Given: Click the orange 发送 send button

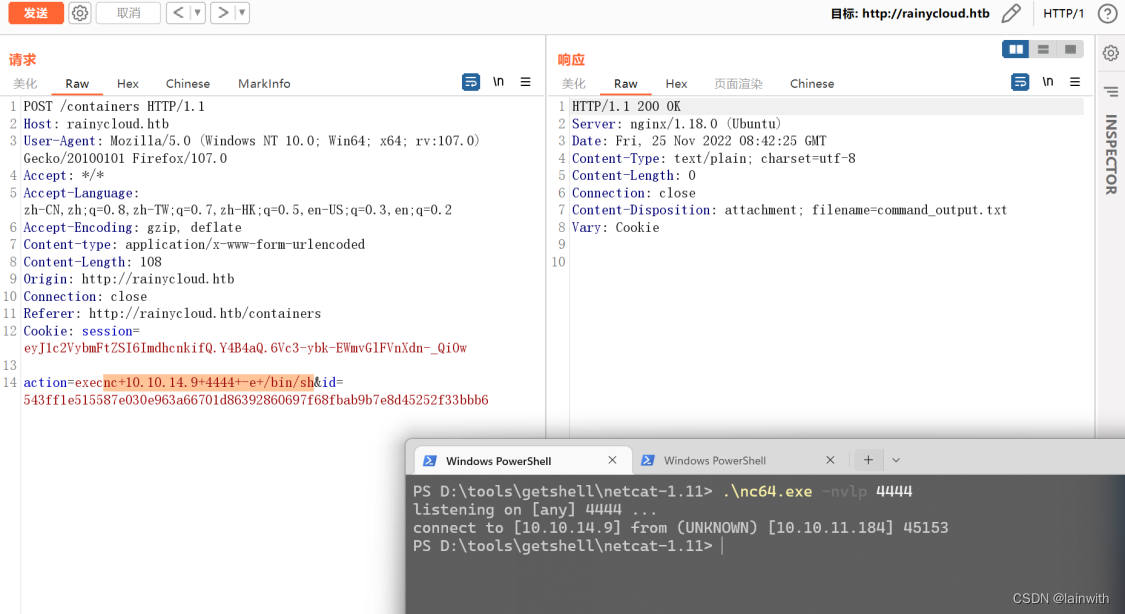Looking at the screenshot, I should (x=36, y=13).
